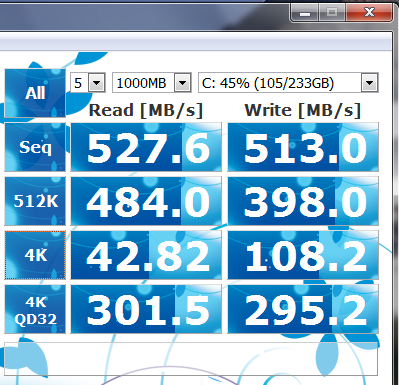Select the 512K write result 398.0
Viewport: 399px width, 385px height.
[303, 201]
